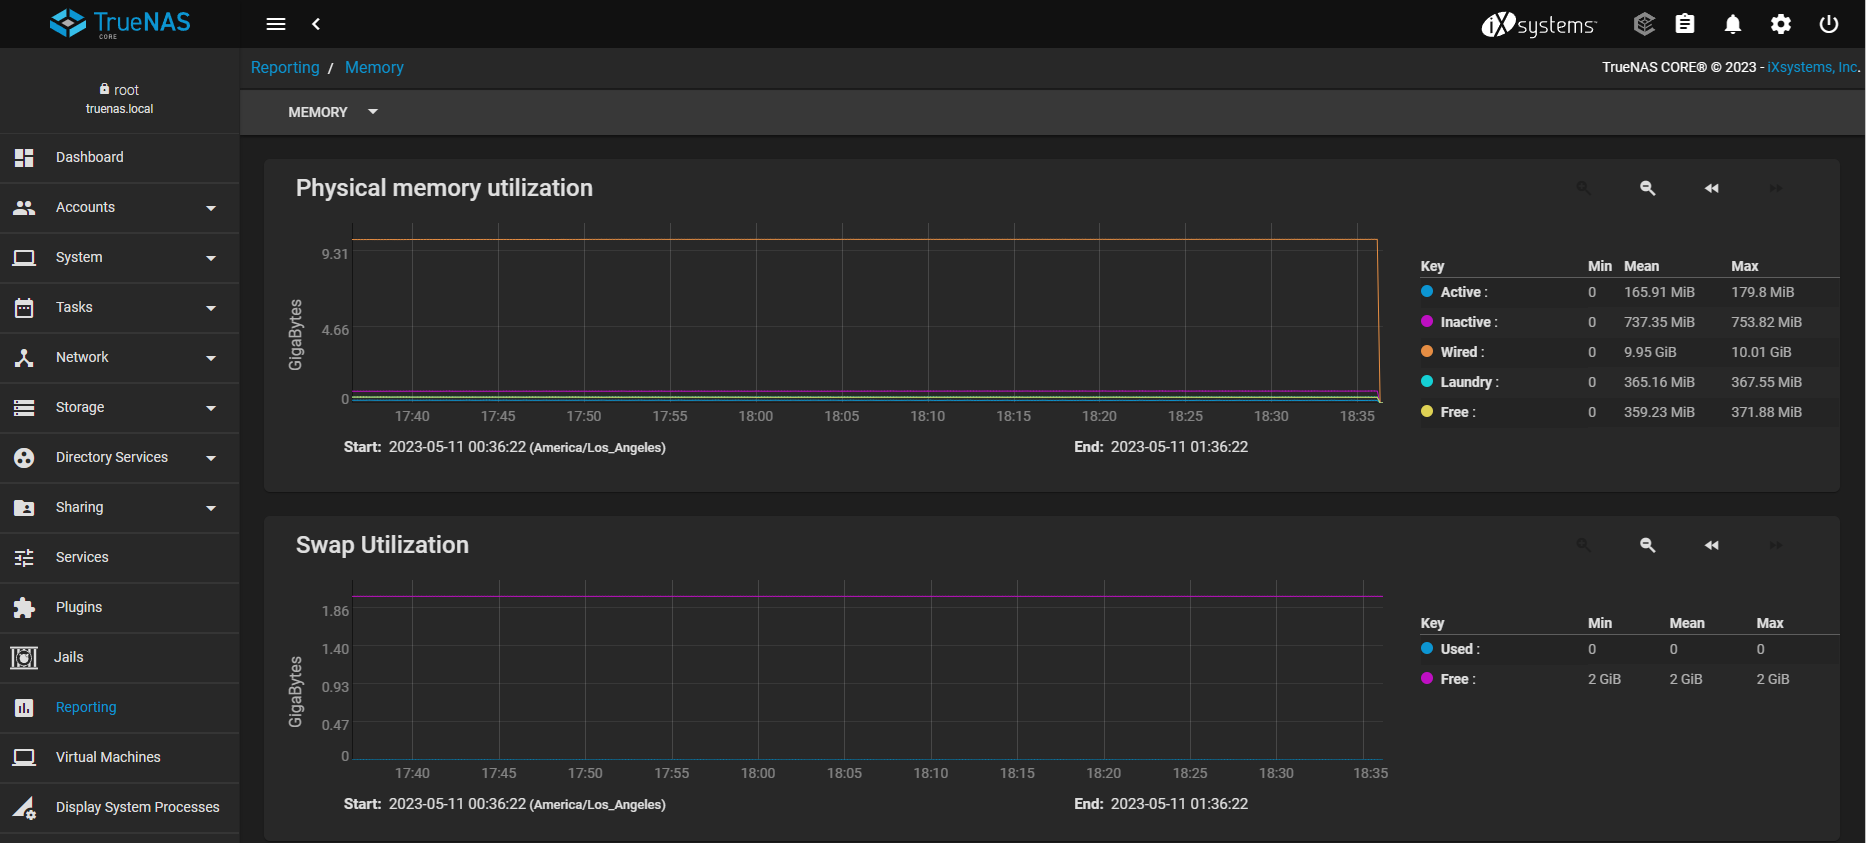
Task: Open the task manager clipboard icon
Action: pos(1685,24)
